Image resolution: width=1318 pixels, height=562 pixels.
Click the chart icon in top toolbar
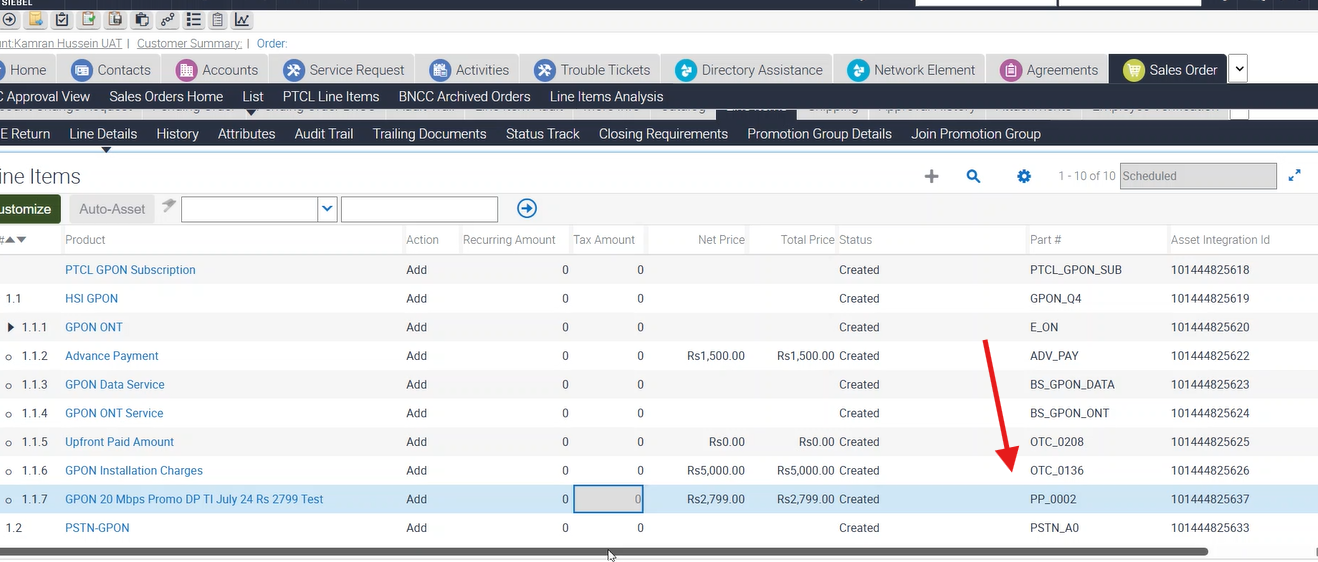(x=242, y=19)
